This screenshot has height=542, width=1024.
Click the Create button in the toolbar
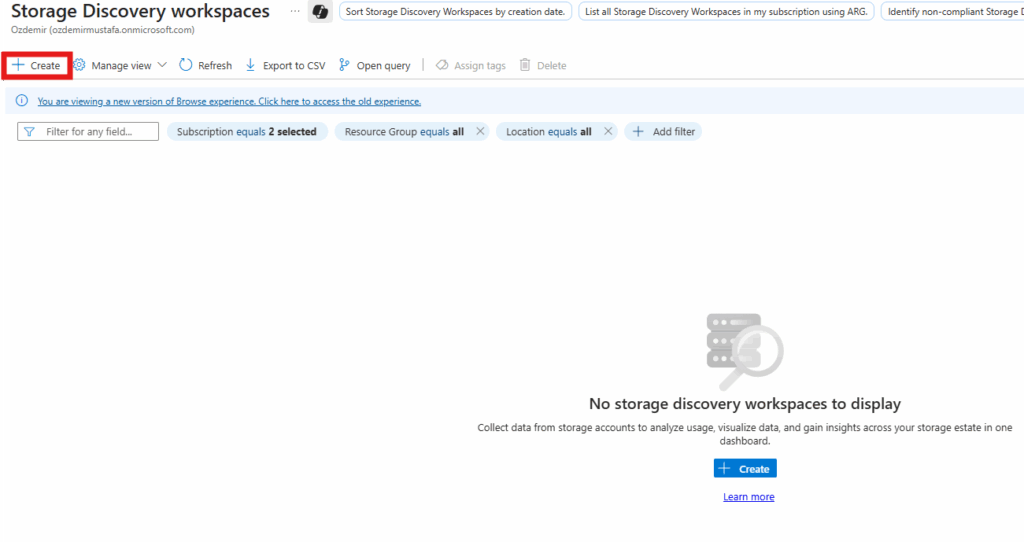37,65
